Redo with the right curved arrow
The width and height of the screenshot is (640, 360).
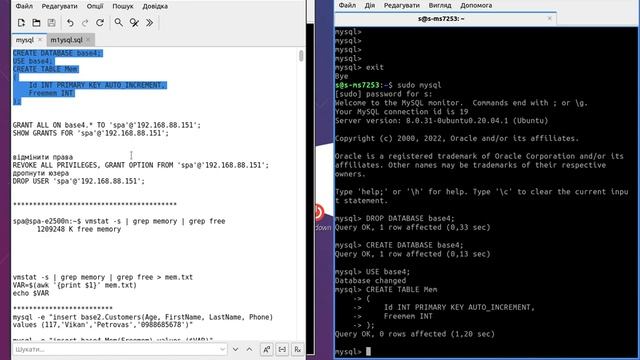click(x=85, y=23)
